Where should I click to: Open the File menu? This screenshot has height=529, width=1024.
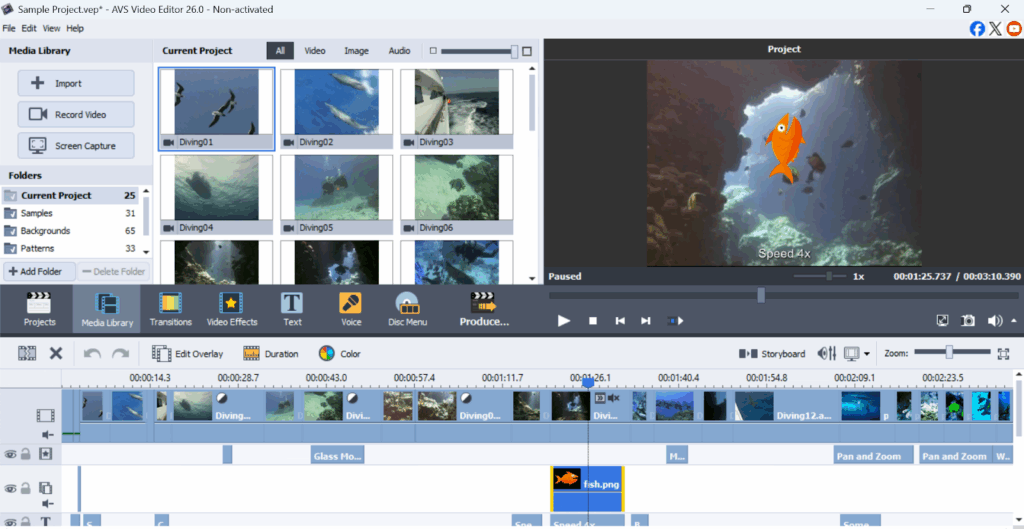click(x=9, y=29)
